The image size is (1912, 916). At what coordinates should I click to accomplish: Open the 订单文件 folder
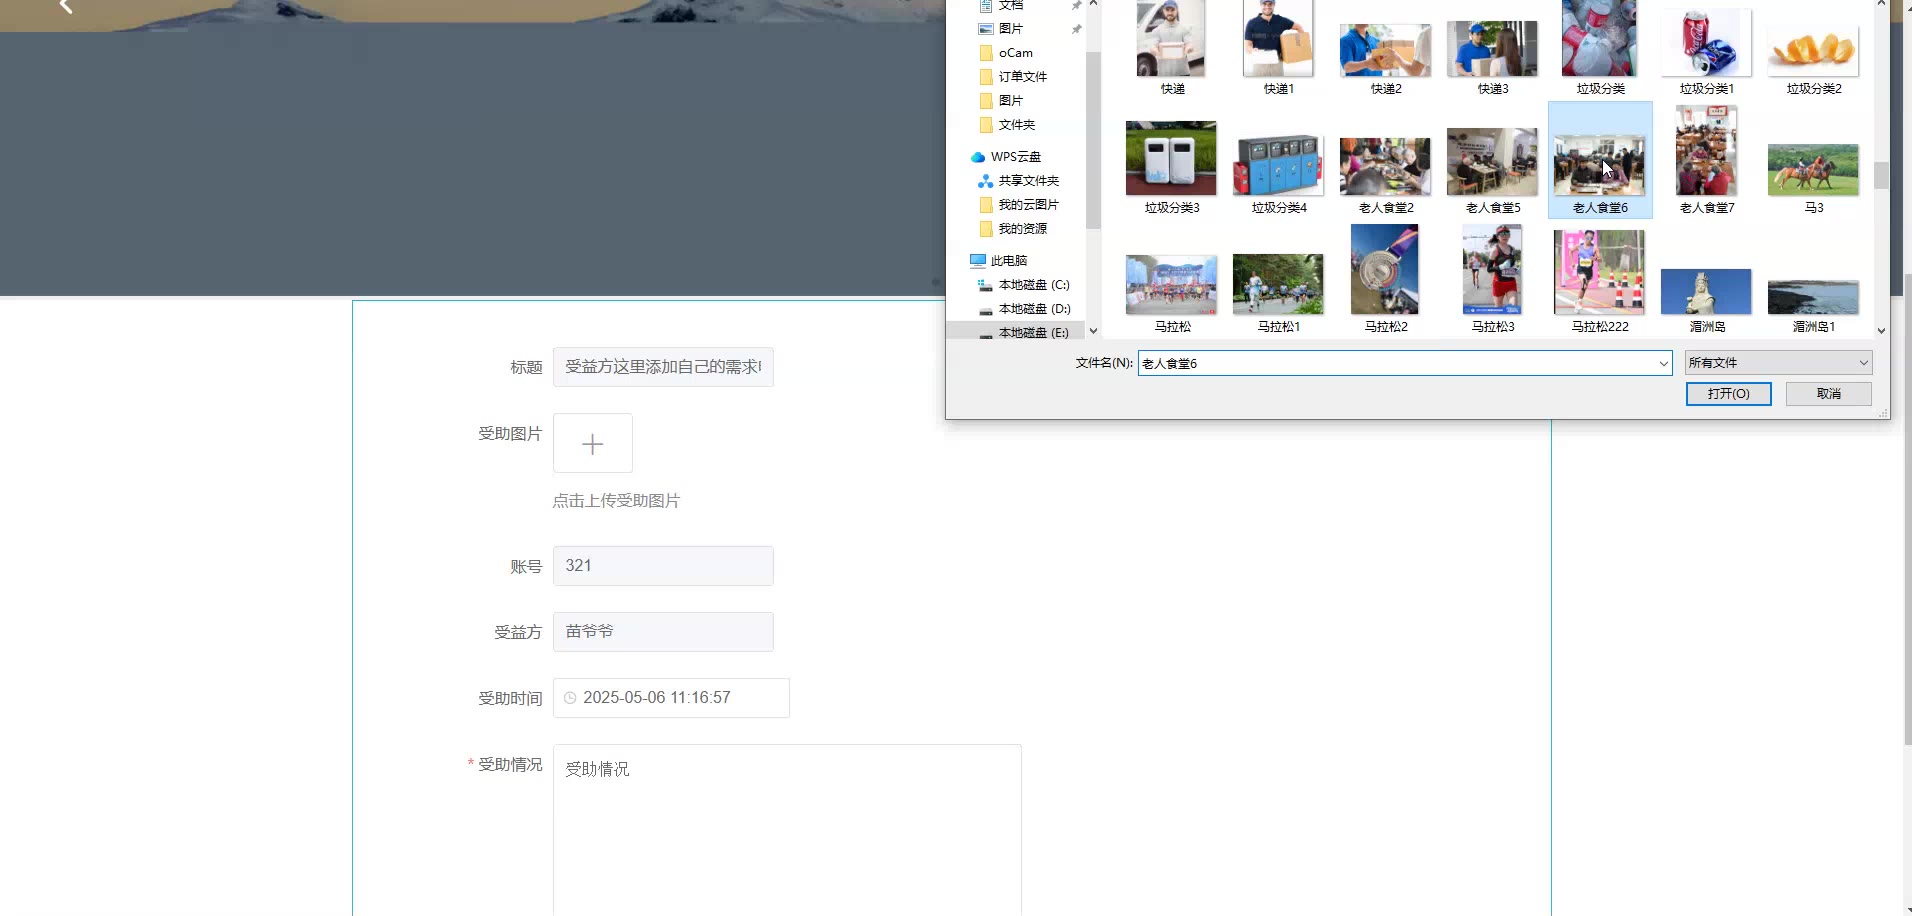(x=1022, y=77)
